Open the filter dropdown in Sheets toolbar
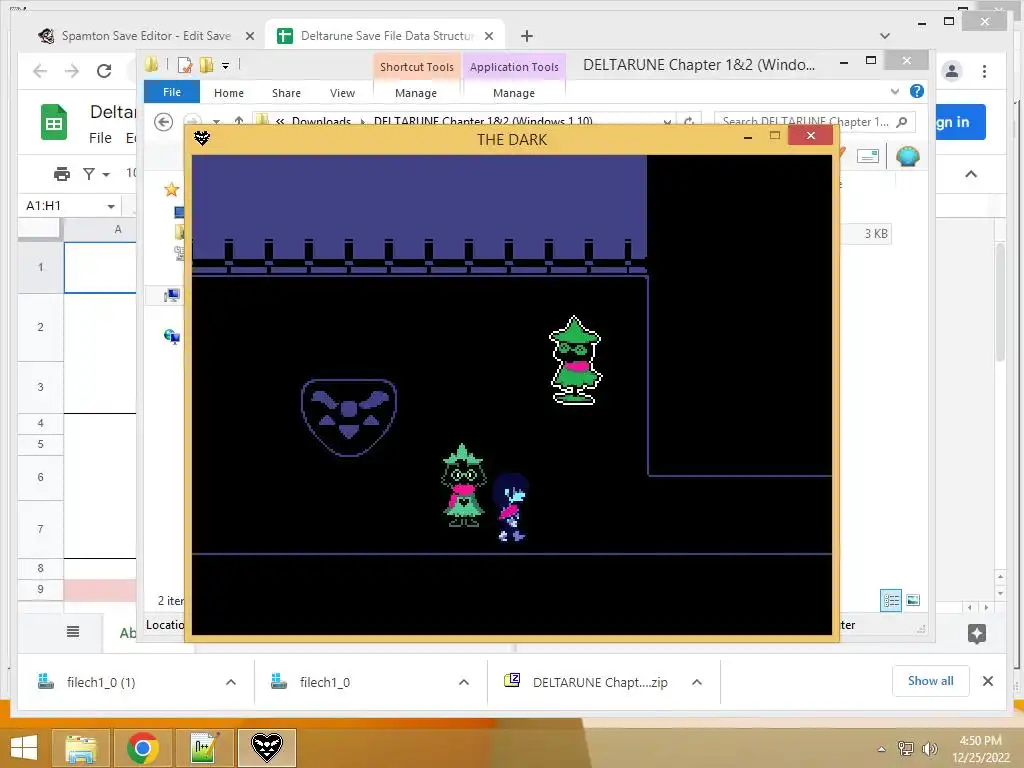1024x768 pixels. tap(96, 174)
